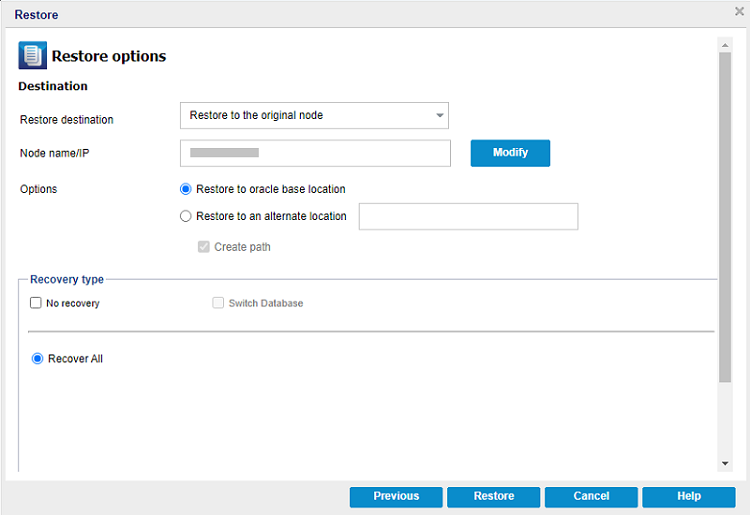The image size is (750, 515).
Task: Cancel the restore operation
Action: [x=591, y=497]
